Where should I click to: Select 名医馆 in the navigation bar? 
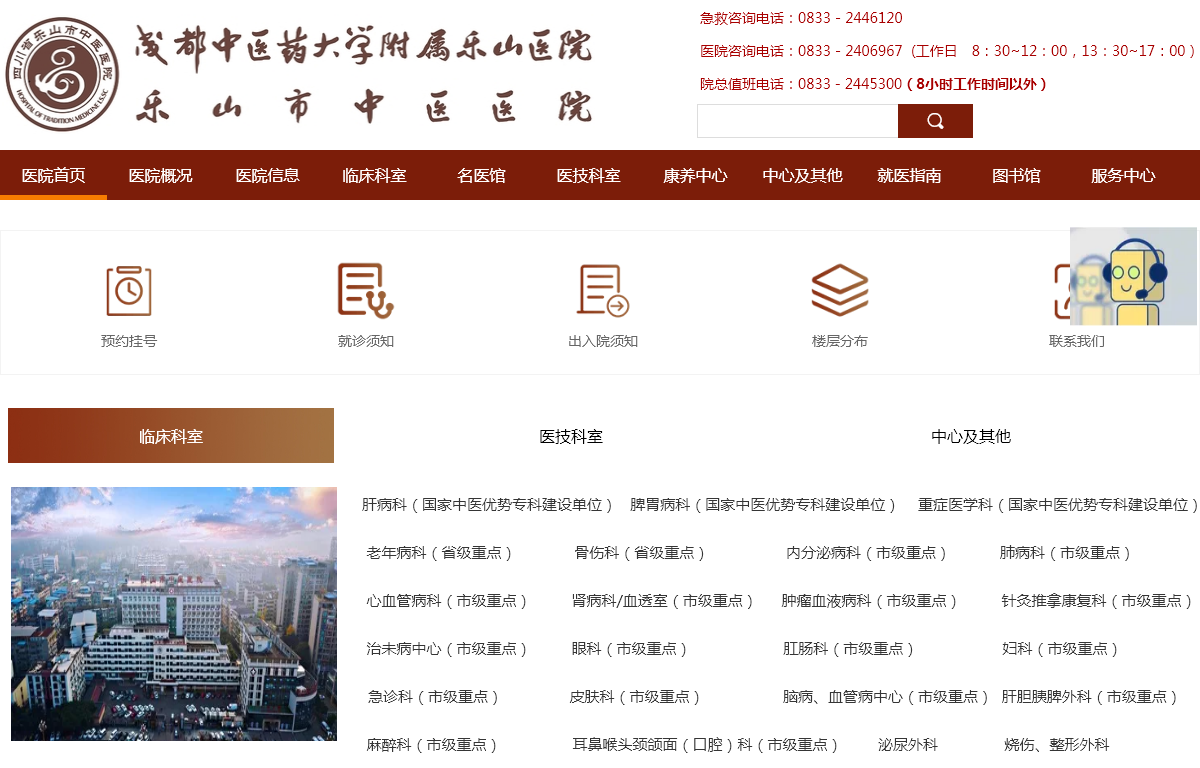click(x=481, y=176)
